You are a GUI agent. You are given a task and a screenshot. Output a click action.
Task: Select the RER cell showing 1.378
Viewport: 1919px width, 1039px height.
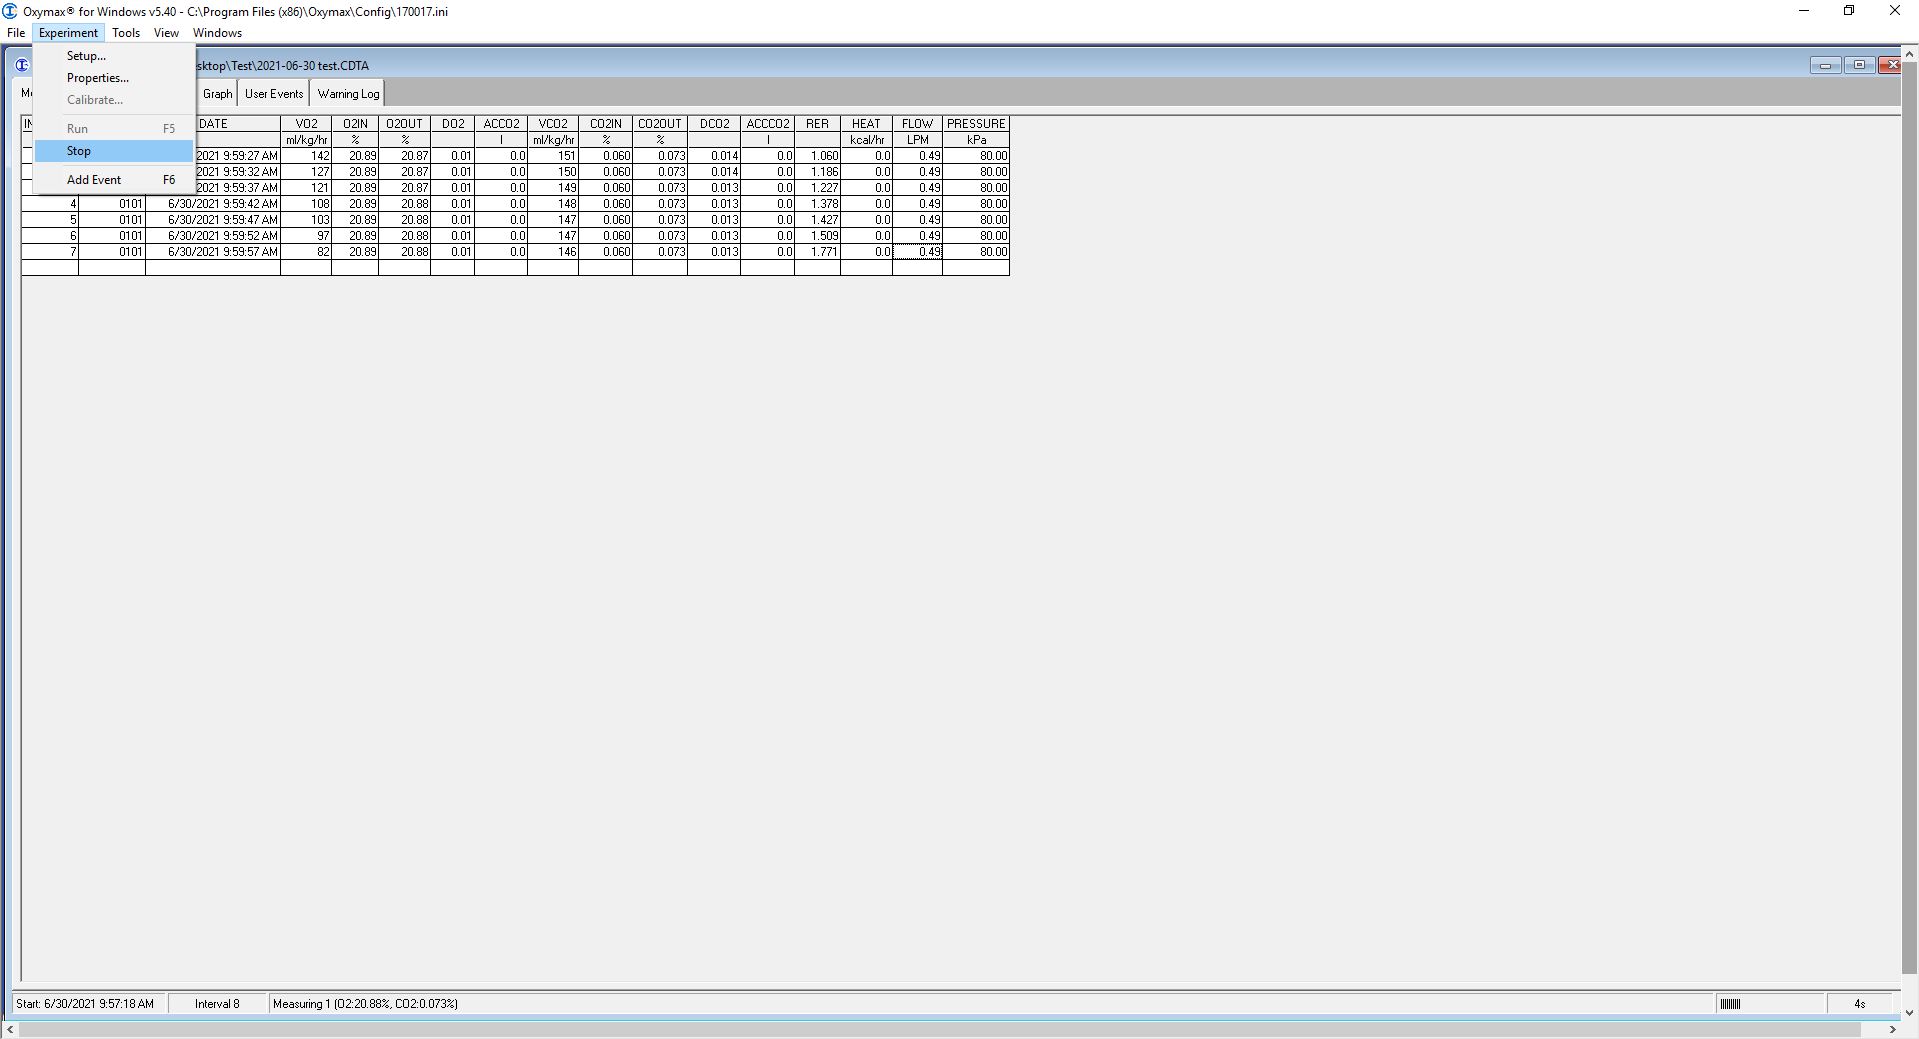[817, 204]
